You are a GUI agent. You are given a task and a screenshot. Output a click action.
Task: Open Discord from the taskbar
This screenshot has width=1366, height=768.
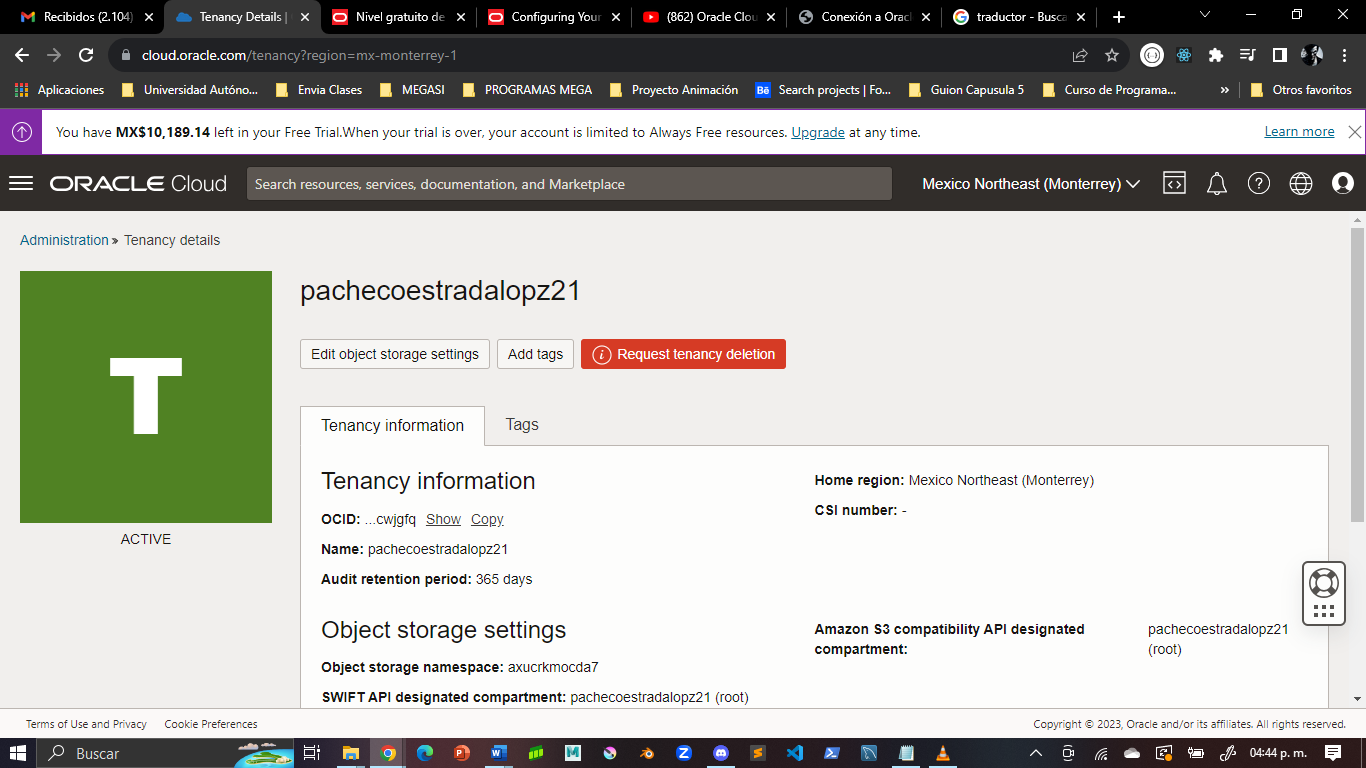[721, 753]
